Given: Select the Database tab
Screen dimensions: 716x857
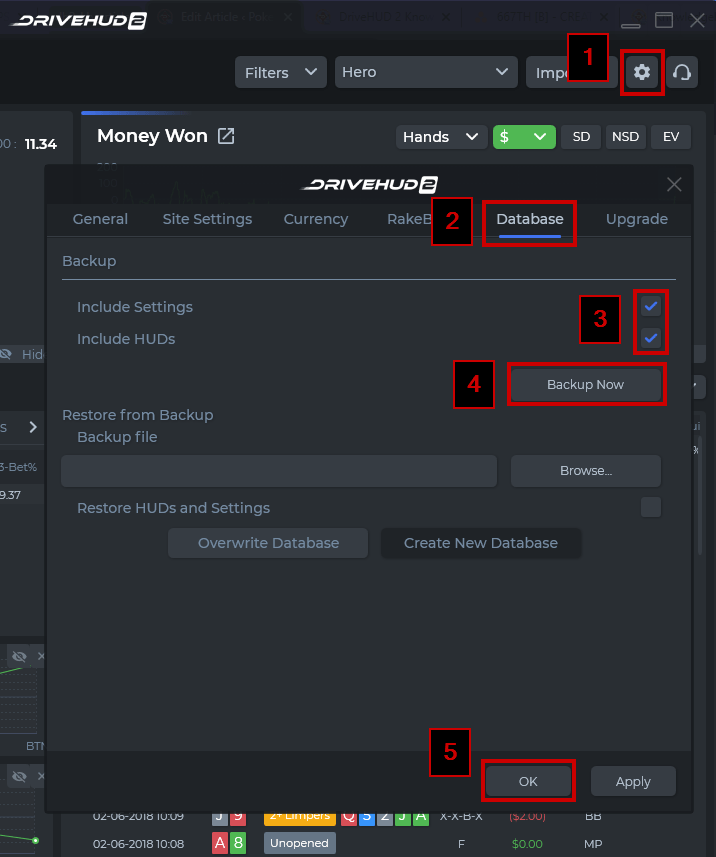Looking at the screenshot, I should (x=530, y=219).
